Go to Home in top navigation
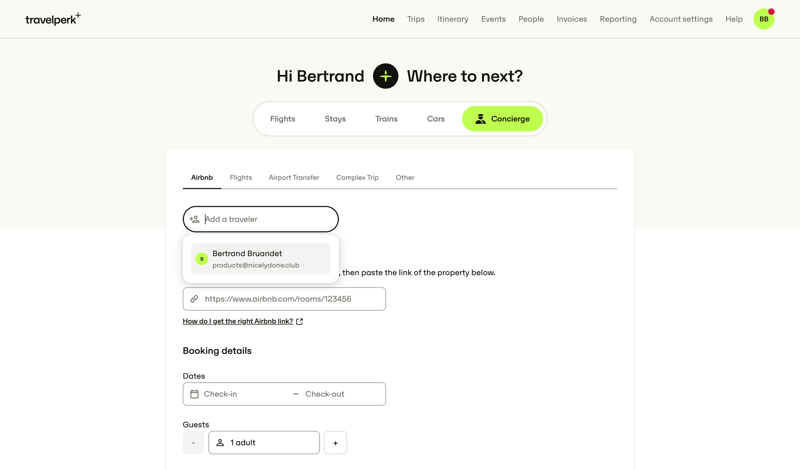 click(383, 19)
